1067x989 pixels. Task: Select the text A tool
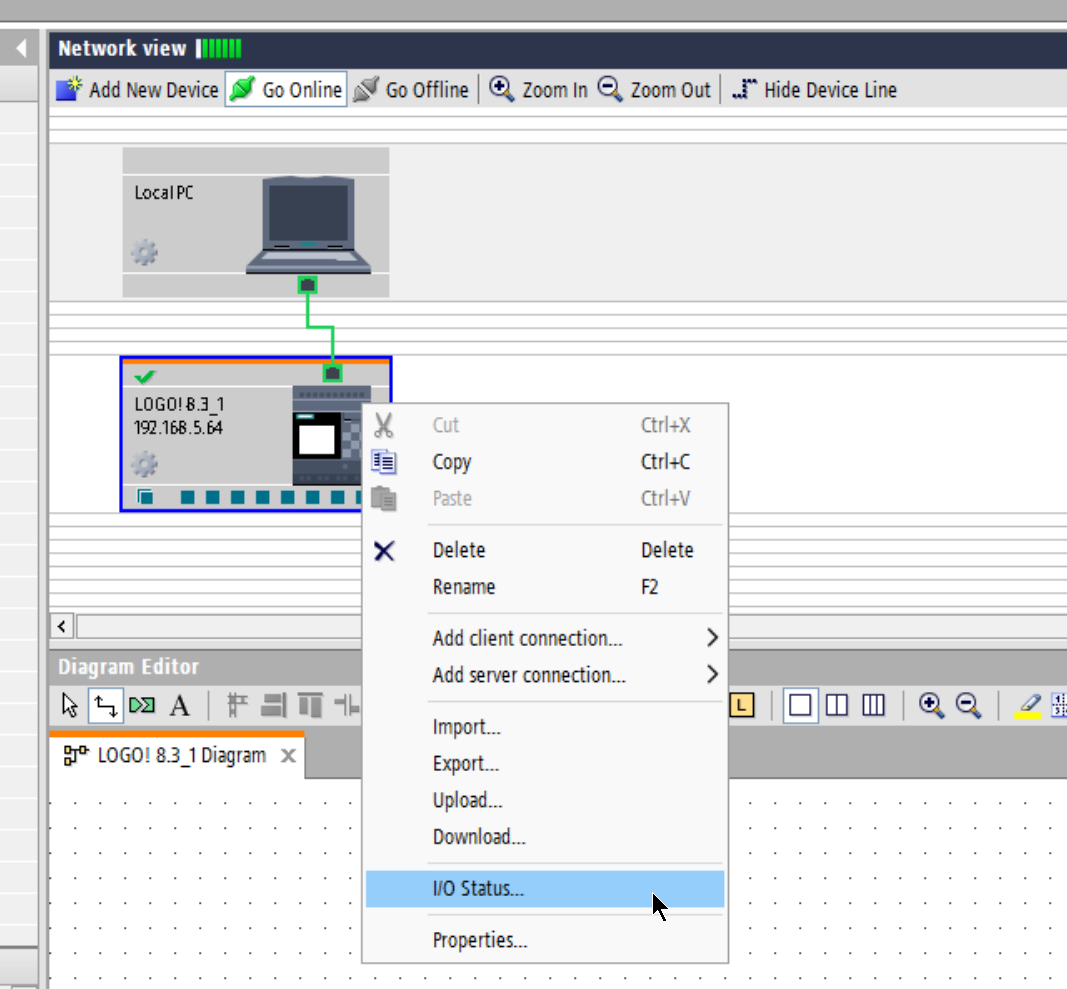(x=180, y=706)
